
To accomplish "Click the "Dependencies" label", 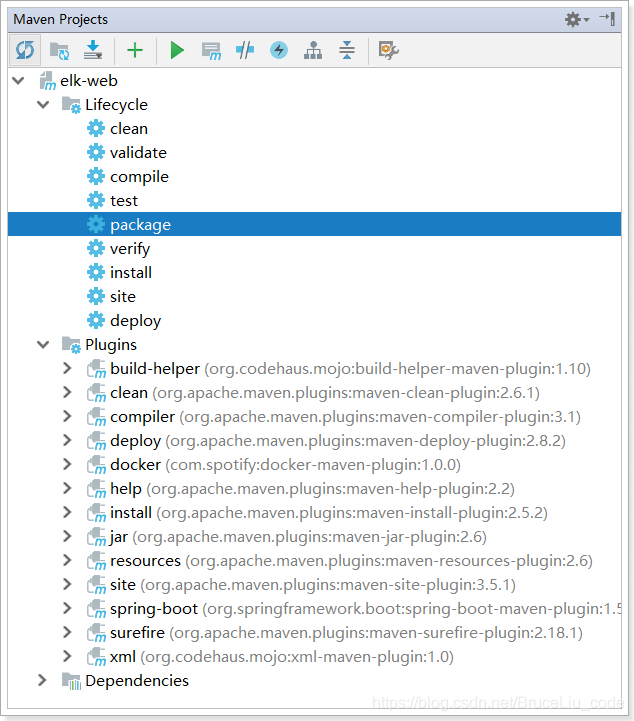I will (x=137, y=681).
